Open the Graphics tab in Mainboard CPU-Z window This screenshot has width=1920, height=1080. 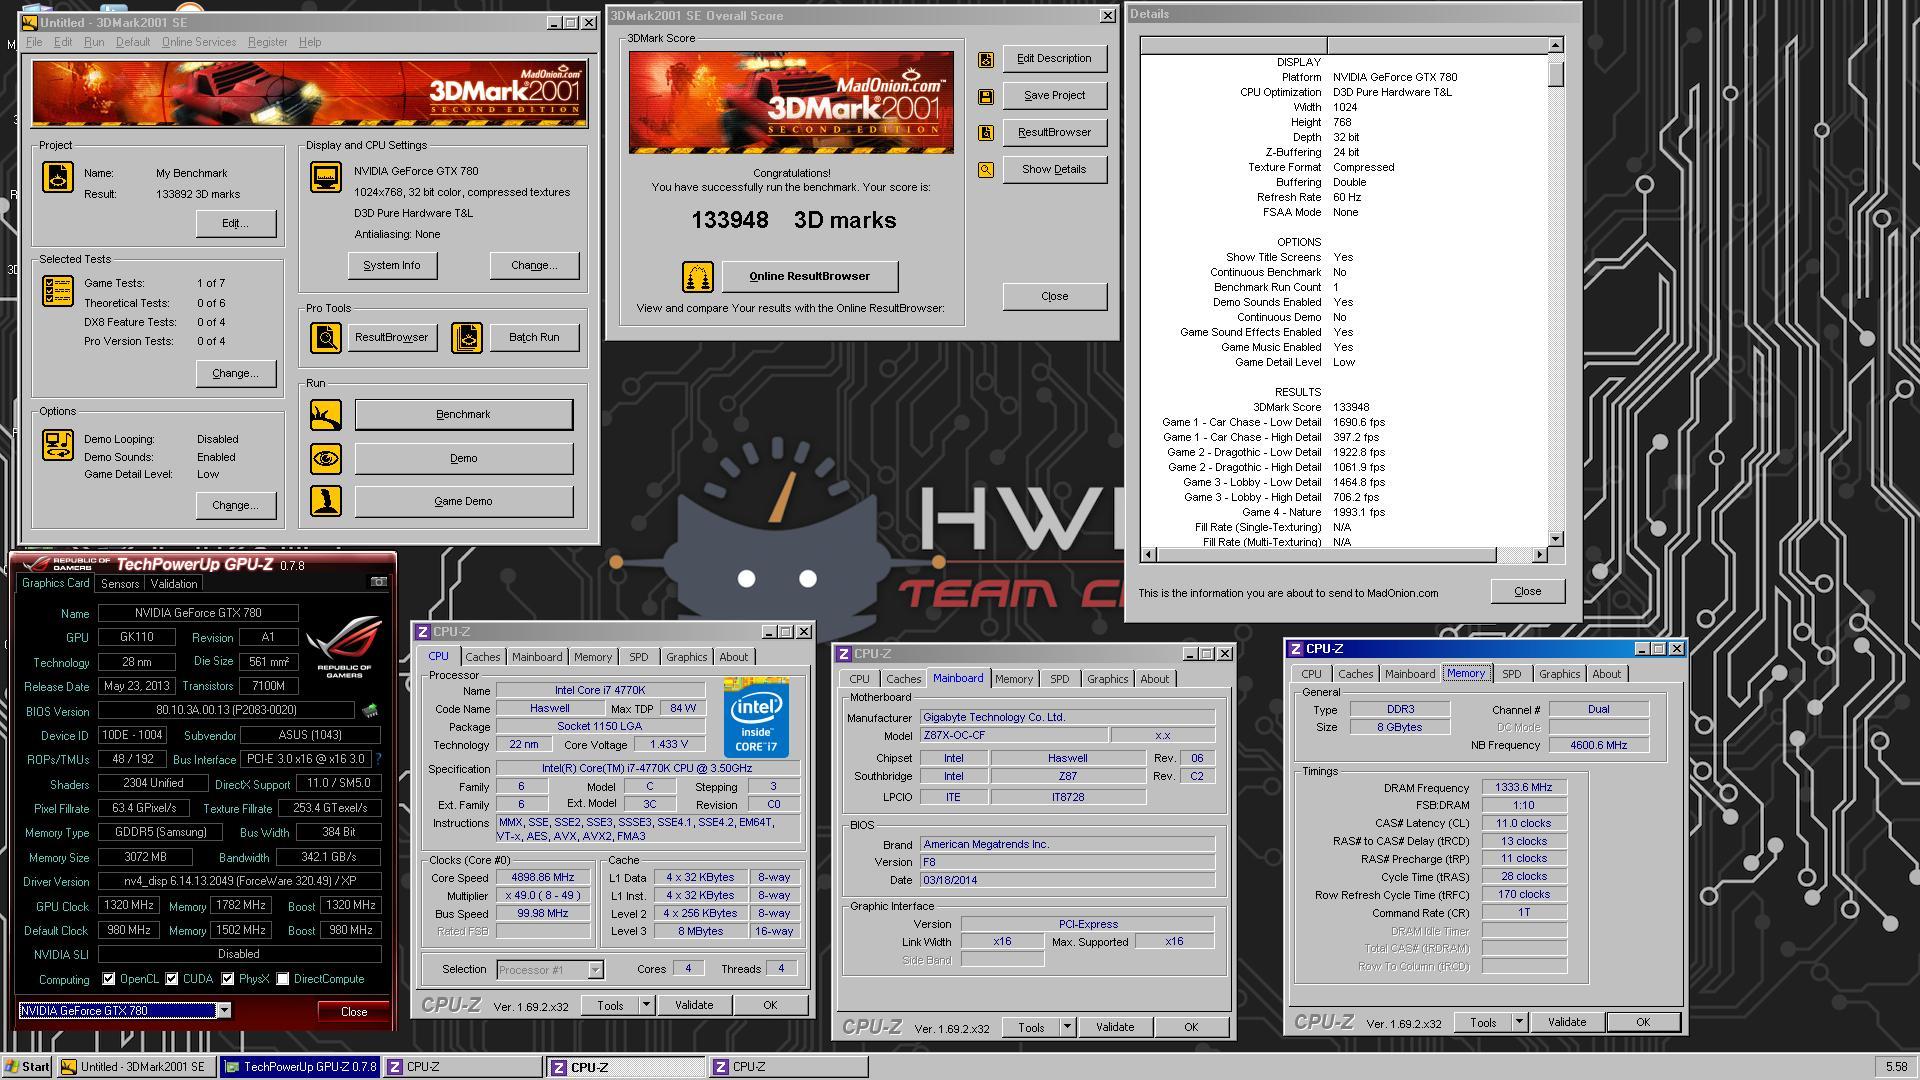pyautogui.click(x=1107, y=679)
